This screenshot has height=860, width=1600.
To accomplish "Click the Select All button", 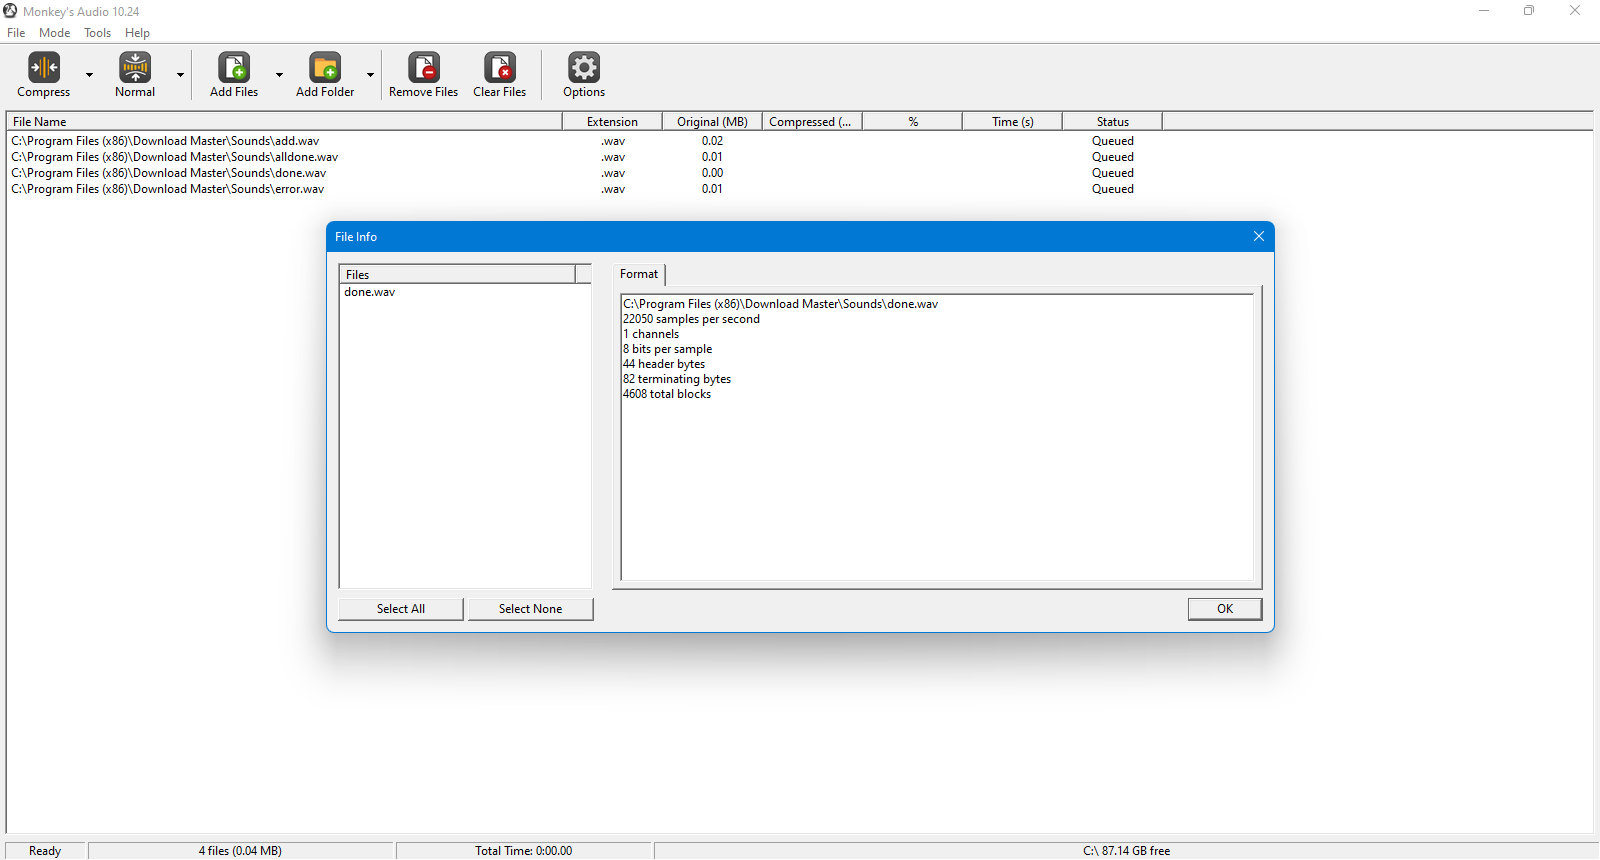I will tap(401, 609).
